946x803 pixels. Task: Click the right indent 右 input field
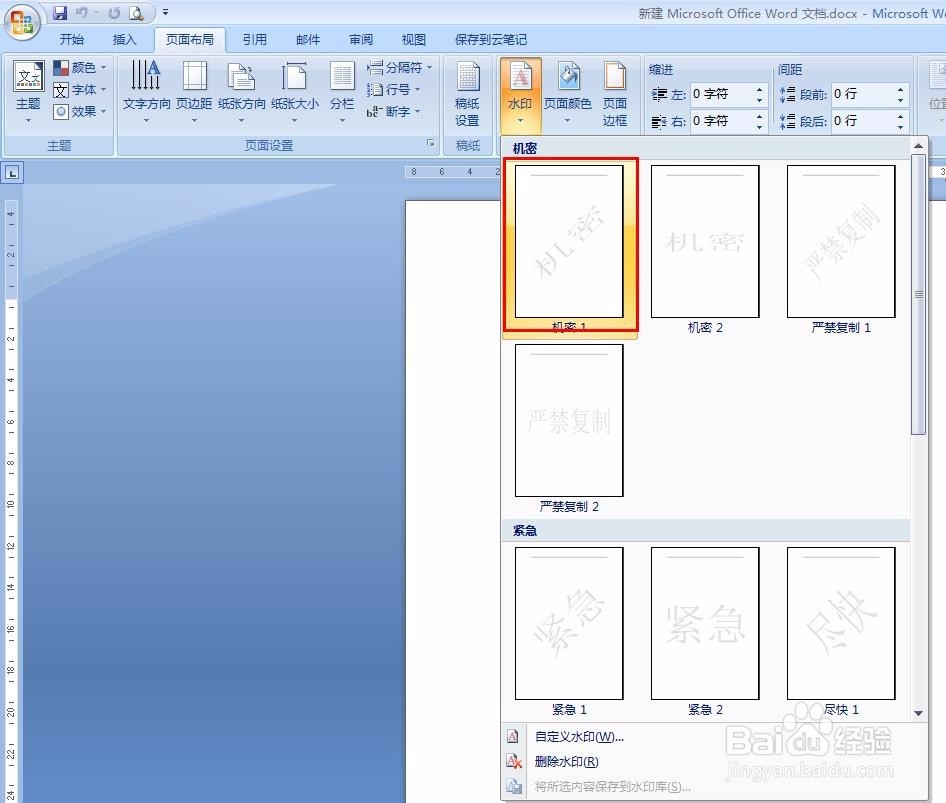point(722,121)
